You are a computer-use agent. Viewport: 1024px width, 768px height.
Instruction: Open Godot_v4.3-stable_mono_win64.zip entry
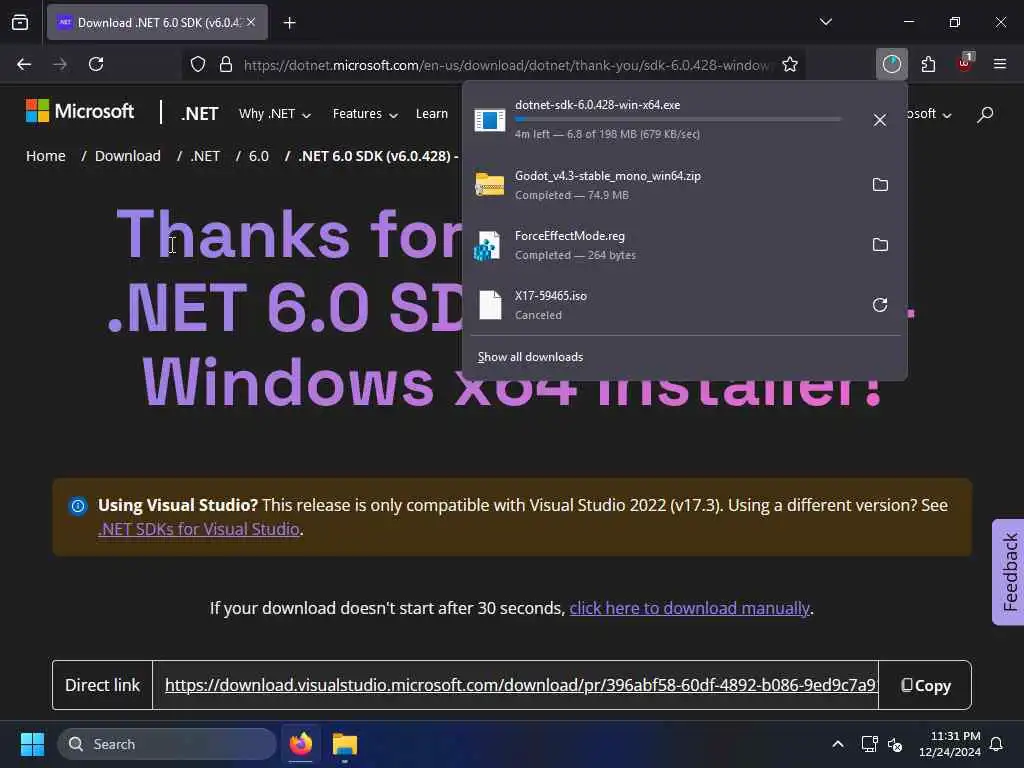tap(663, 185)
